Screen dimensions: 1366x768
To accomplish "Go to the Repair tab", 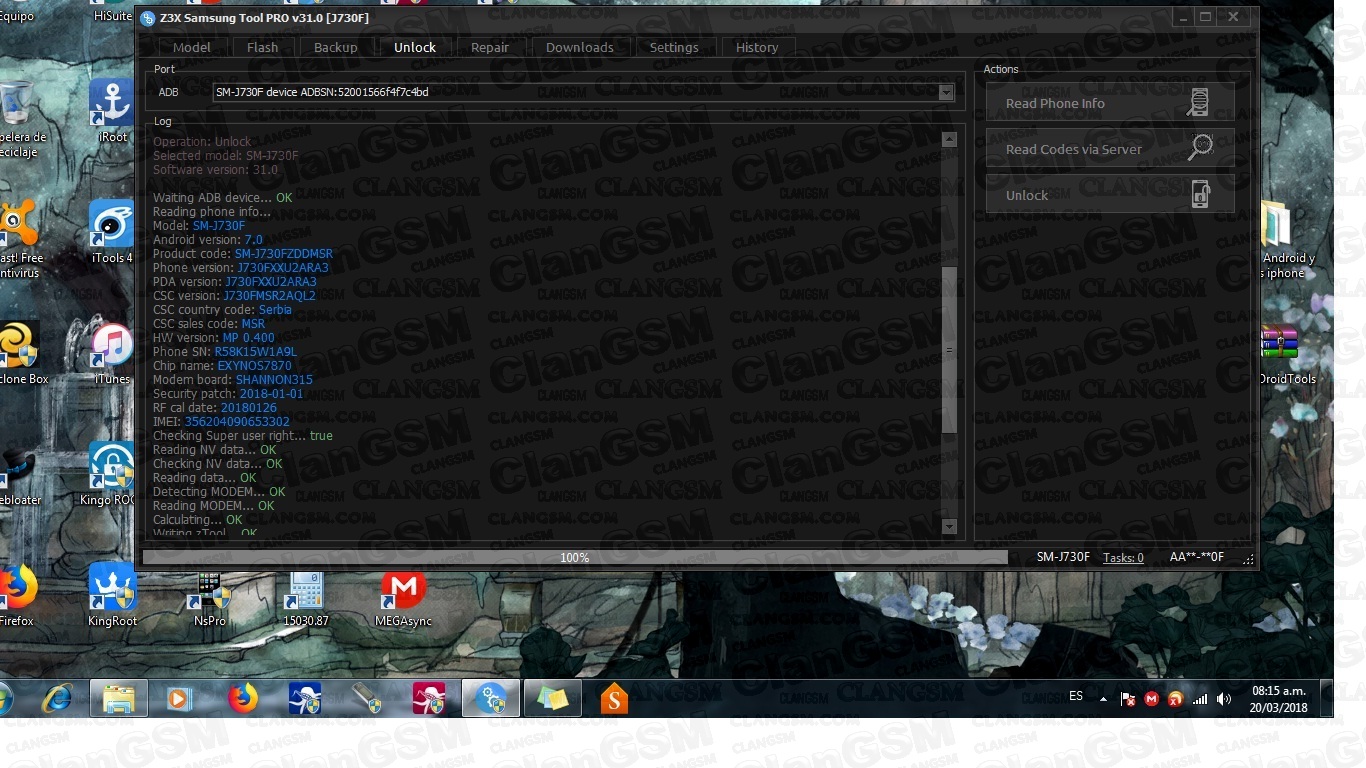I will [x=489, y=47].
